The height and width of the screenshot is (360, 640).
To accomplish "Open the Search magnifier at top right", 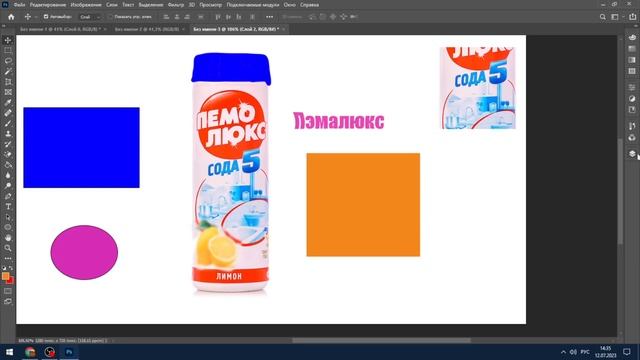I will [x=603, y=17].
